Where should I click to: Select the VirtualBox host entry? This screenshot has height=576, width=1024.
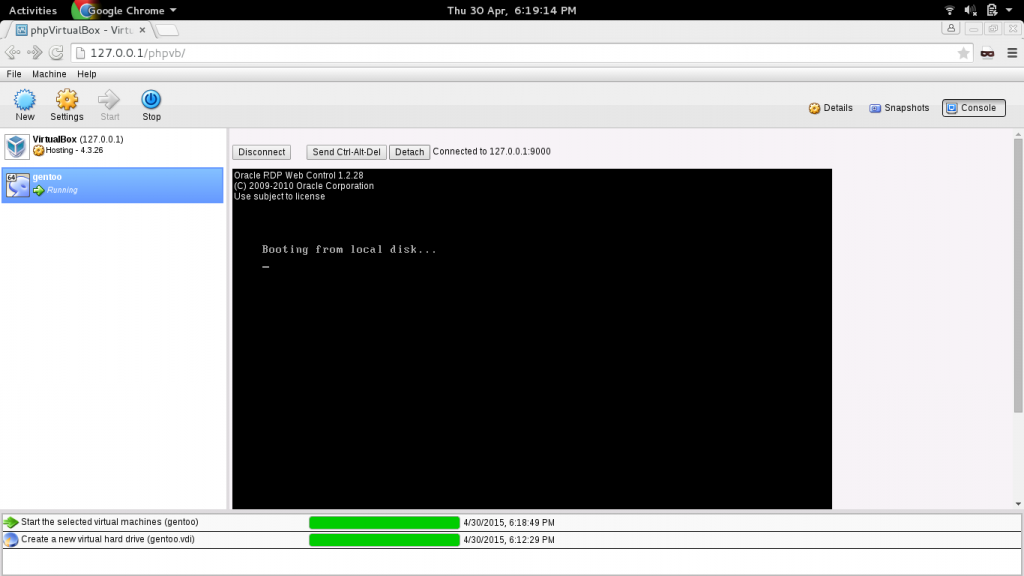coord(112,146)
